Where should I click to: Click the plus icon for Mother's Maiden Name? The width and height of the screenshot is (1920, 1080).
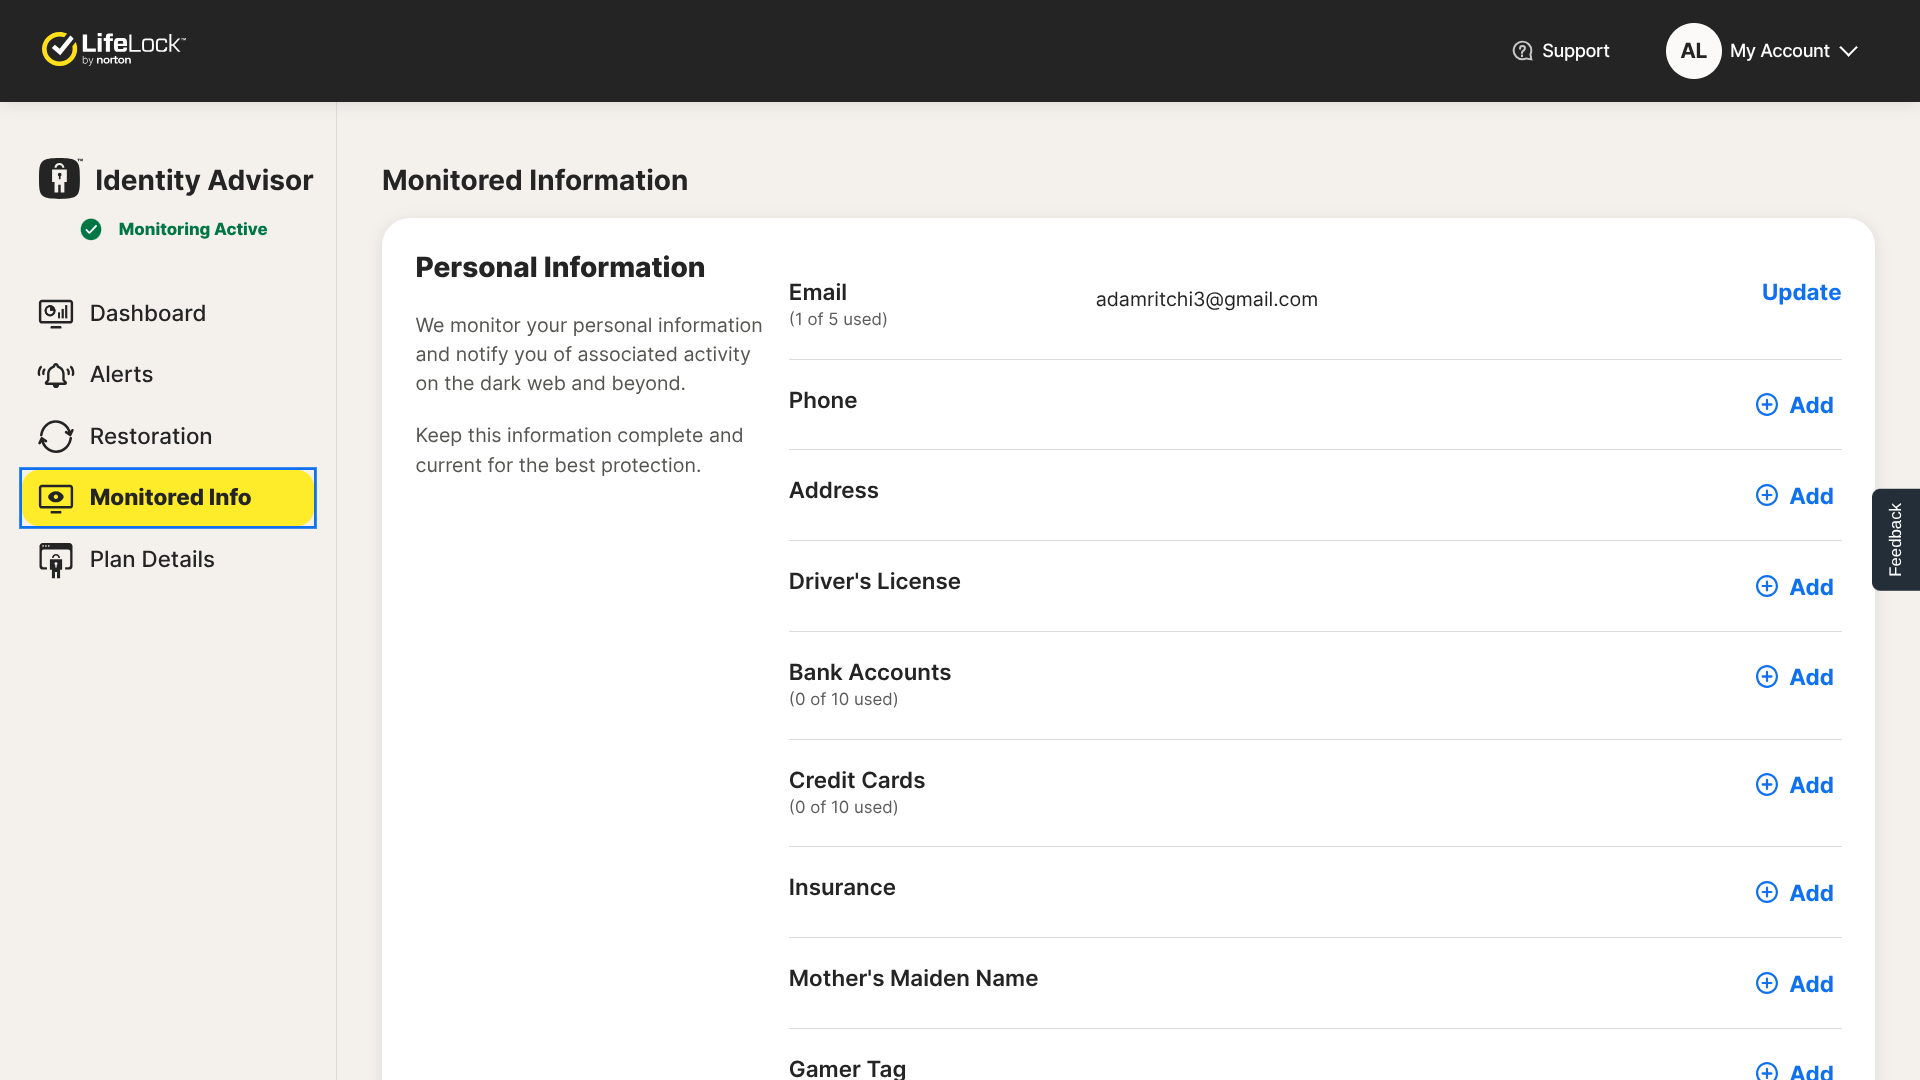click(1767, 984)
